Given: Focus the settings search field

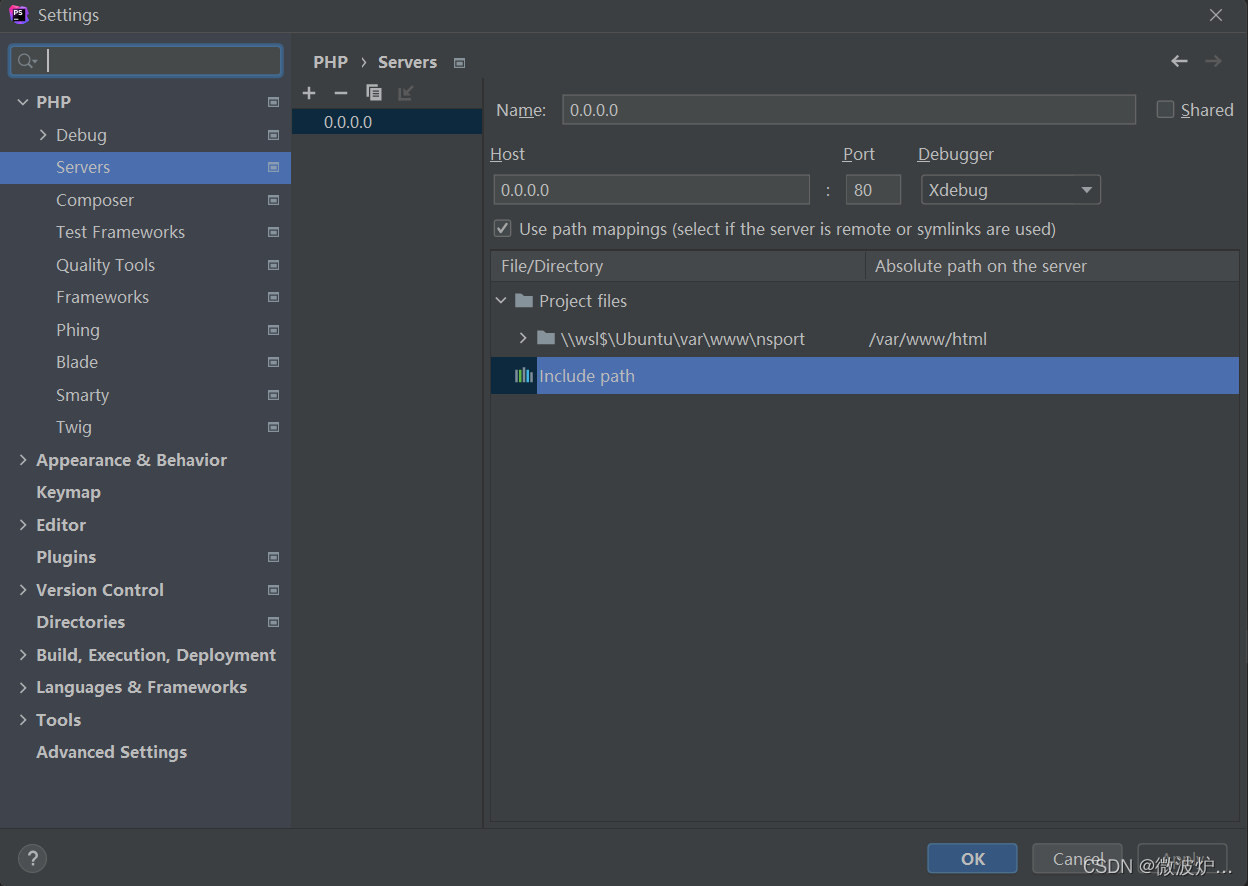Looking at the screenshot, I should (146, 61).
